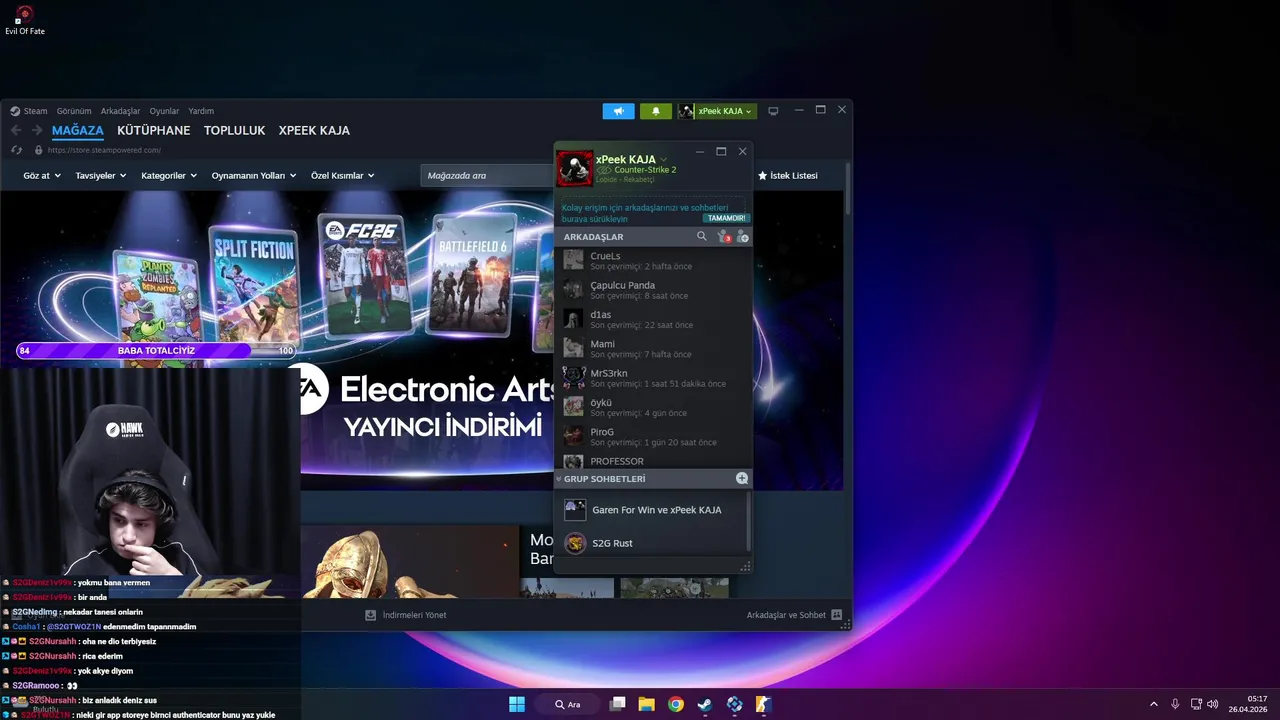
Task: Click the group chats list scrollbar
Action: 748,522
